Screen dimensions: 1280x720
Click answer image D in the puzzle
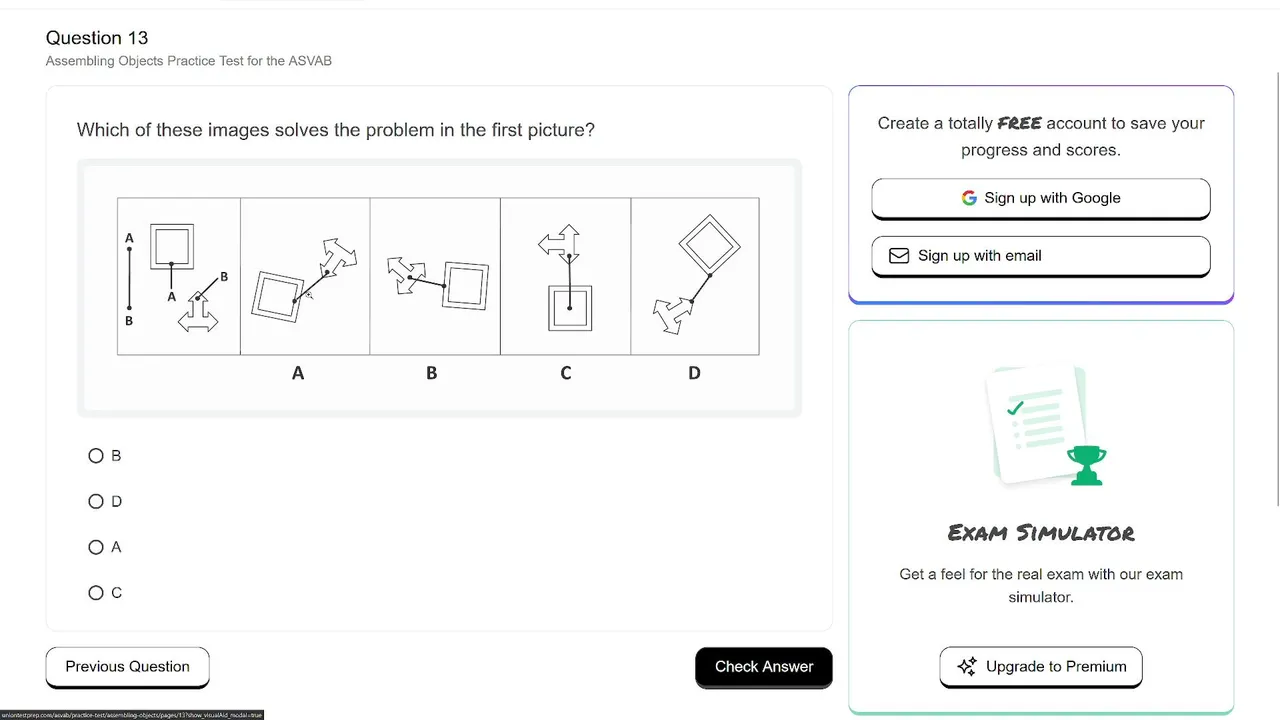[695, 276]
